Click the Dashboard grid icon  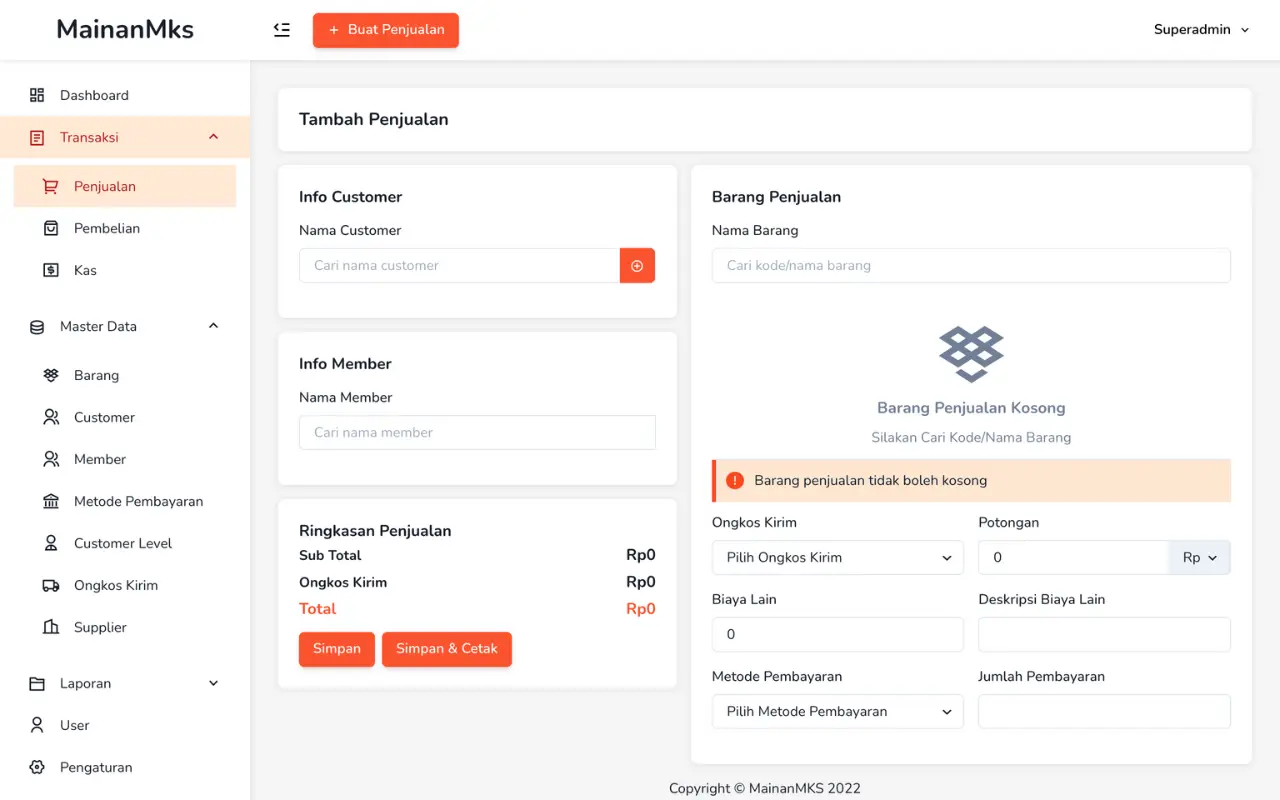tap(37, 95)
